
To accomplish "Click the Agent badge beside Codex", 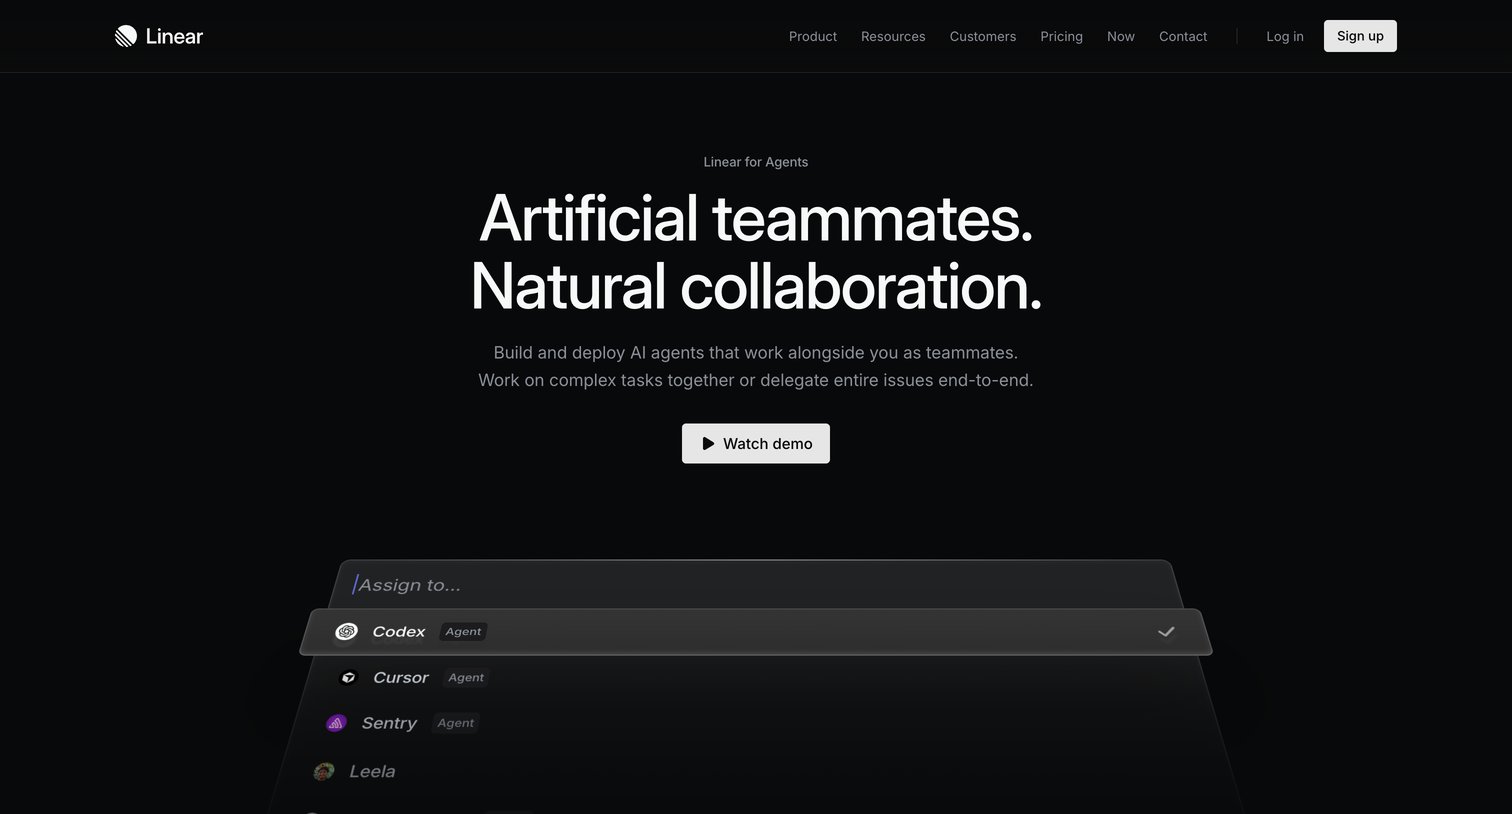I will (x=463, y=632).
